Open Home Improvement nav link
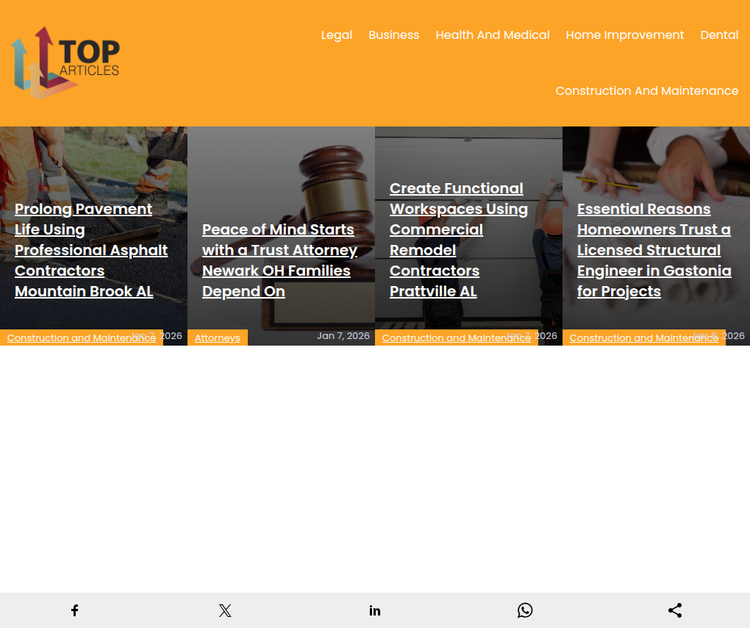This screenshot has height=628, width=750. (x=624, y=35)
